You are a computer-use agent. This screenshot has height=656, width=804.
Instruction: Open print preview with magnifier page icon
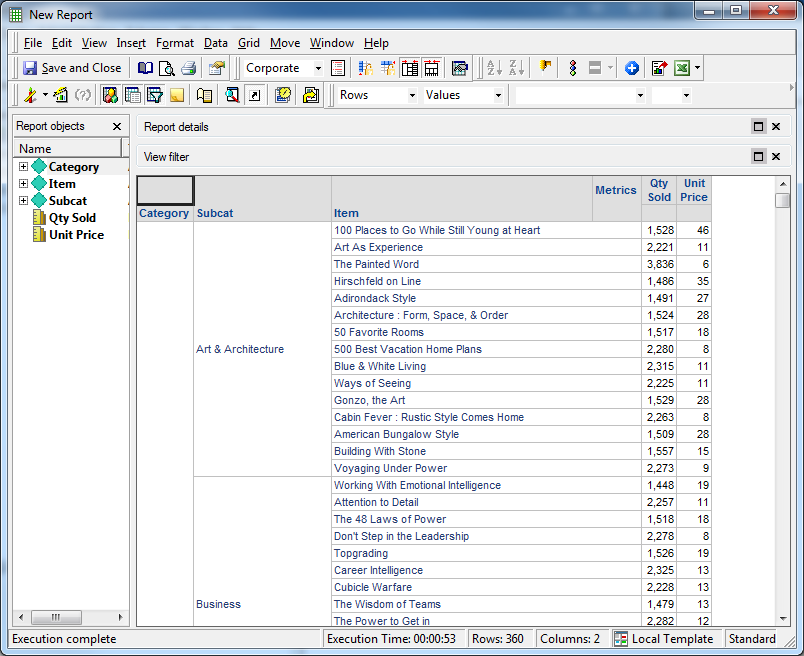click(167, 68)
